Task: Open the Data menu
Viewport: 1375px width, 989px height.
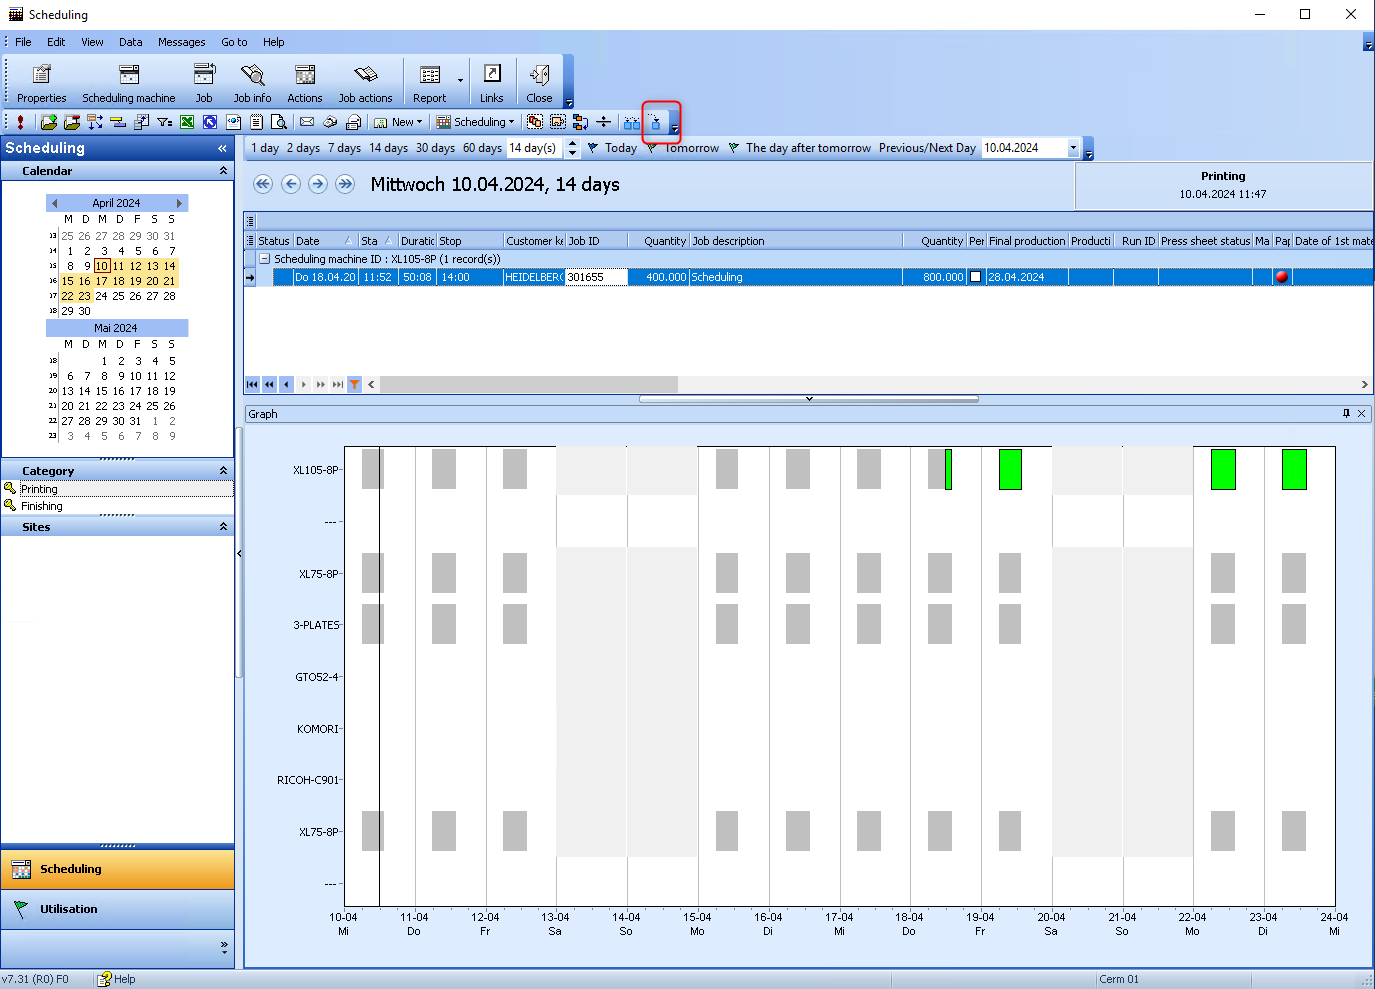Action: [x=130, y=42]
